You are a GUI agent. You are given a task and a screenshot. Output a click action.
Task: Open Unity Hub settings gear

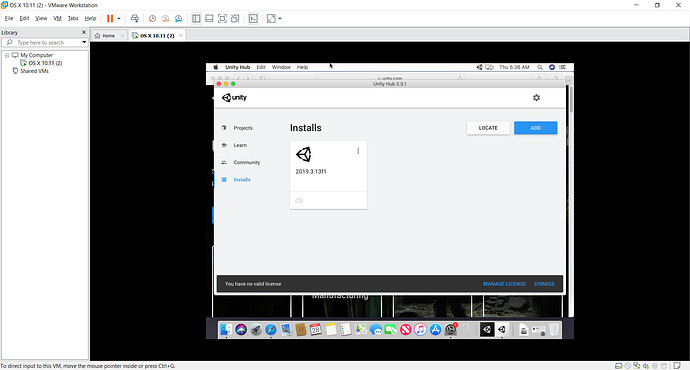pyautogui.click(x=536, y=98)
